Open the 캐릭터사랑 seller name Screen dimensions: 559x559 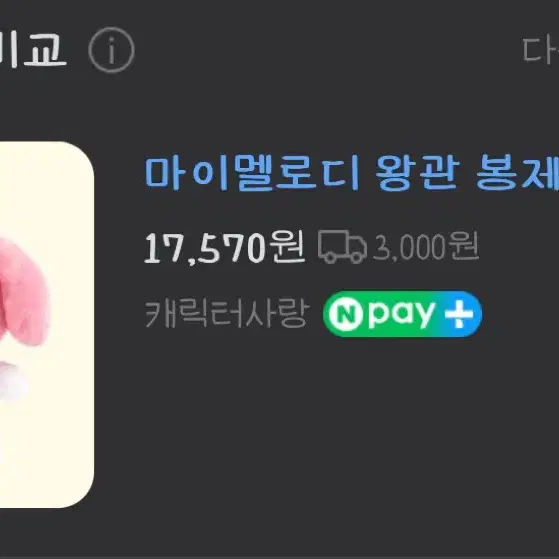click(226, 314)
